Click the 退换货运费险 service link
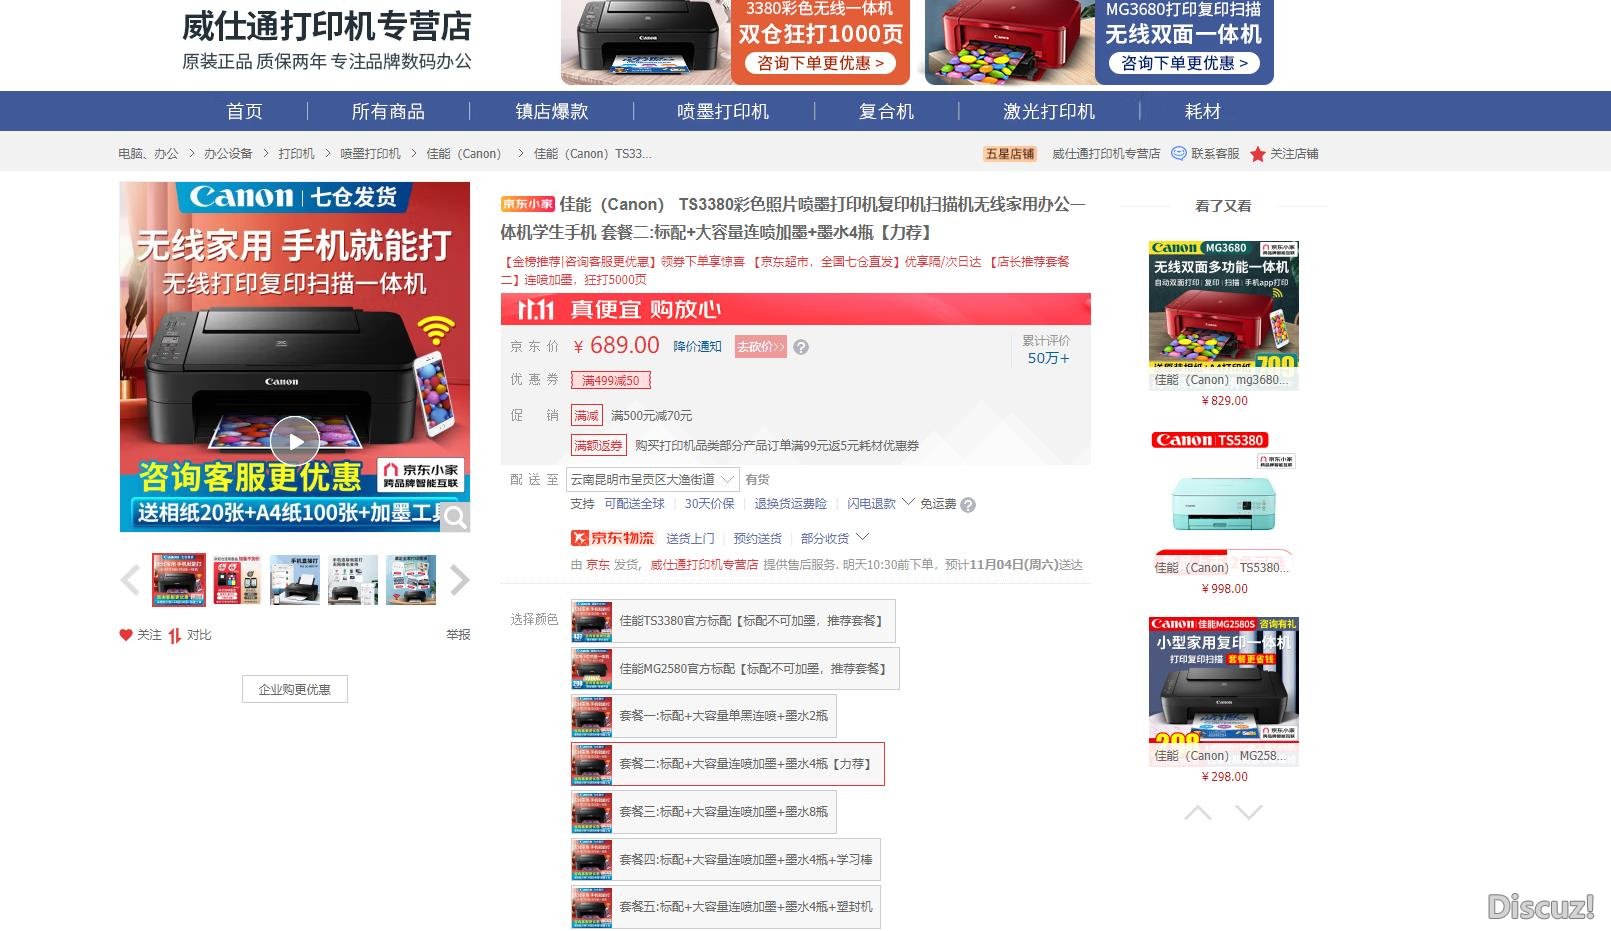Screen dimensions: 1611x931 tap(790, 504)
